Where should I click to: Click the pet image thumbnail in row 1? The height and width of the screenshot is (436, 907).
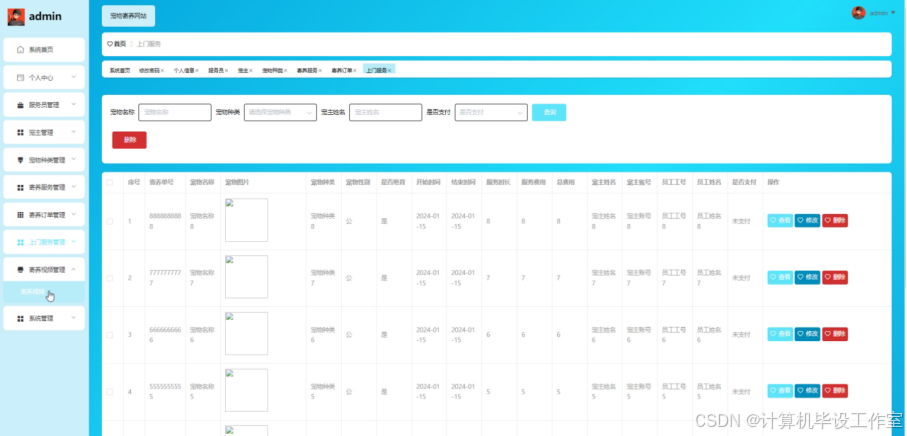(x=246, y=220)
